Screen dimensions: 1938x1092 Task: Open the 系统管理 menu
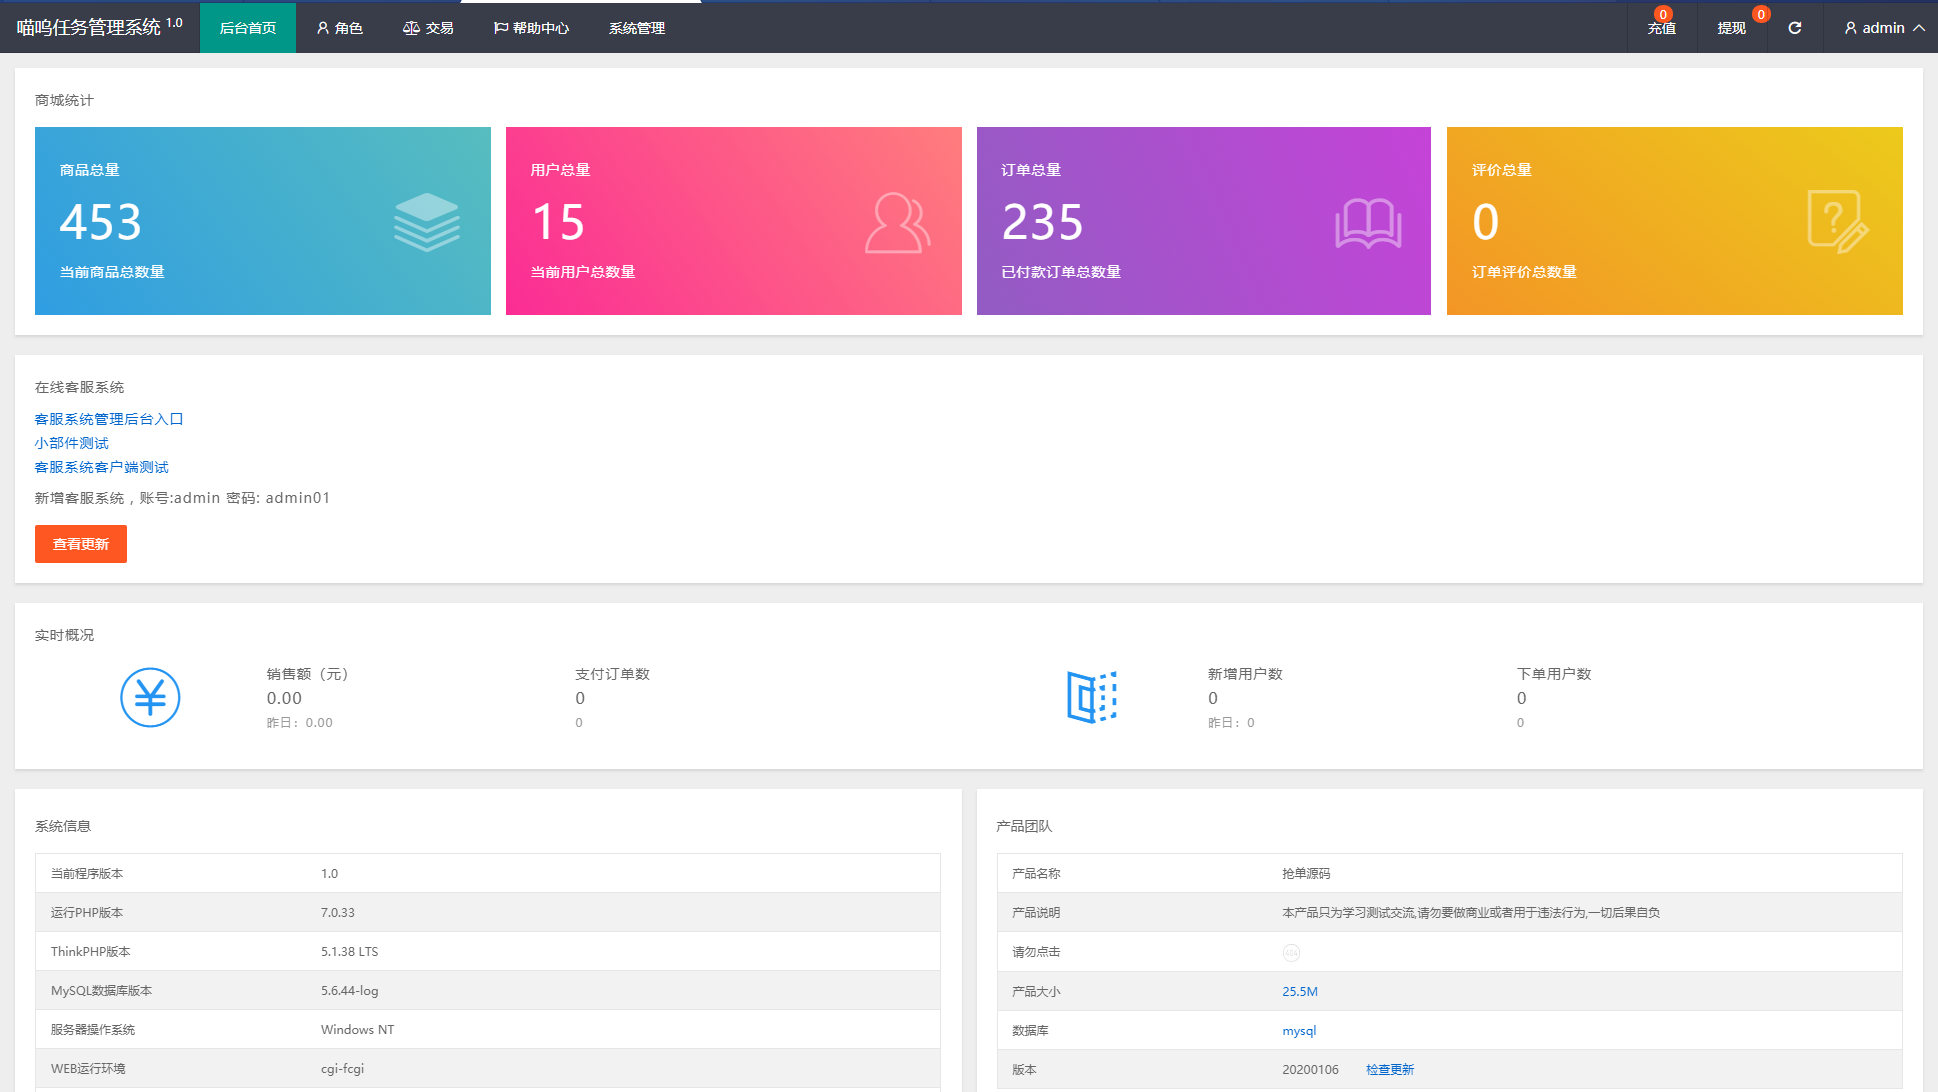click(637, 28)
